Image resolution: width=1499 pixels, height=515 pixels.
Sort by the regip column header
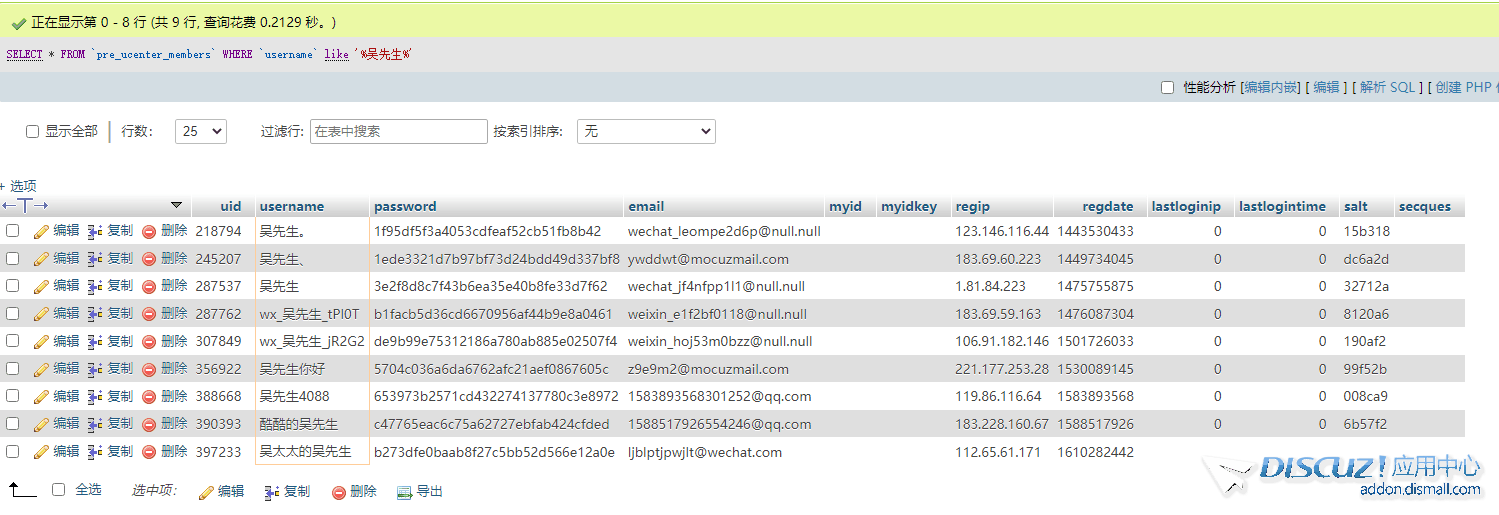[972, 207]
